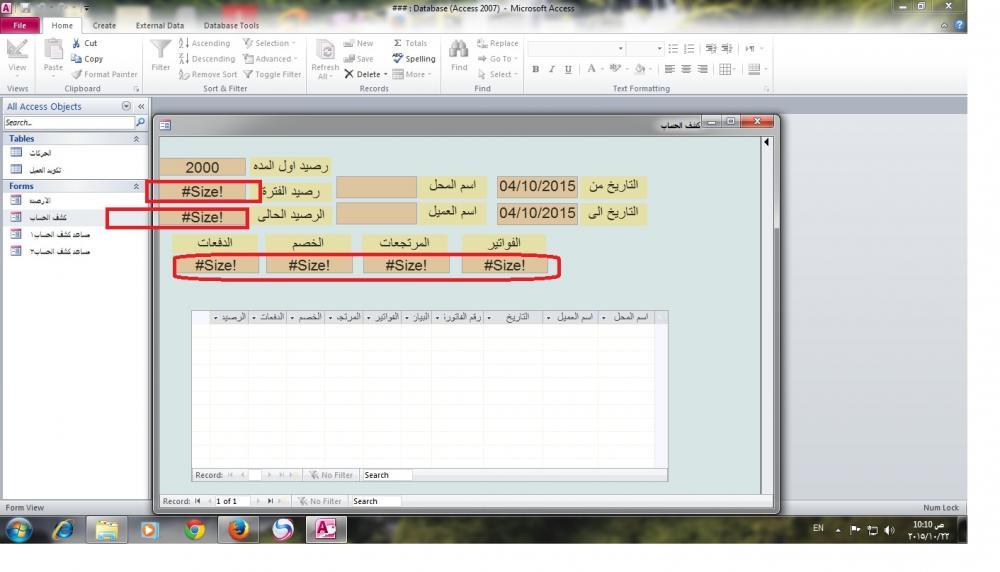The height and width of the screenshot is (572, 1000).
Task: Click Totals in Records group
Action: (x=410, y=43)
